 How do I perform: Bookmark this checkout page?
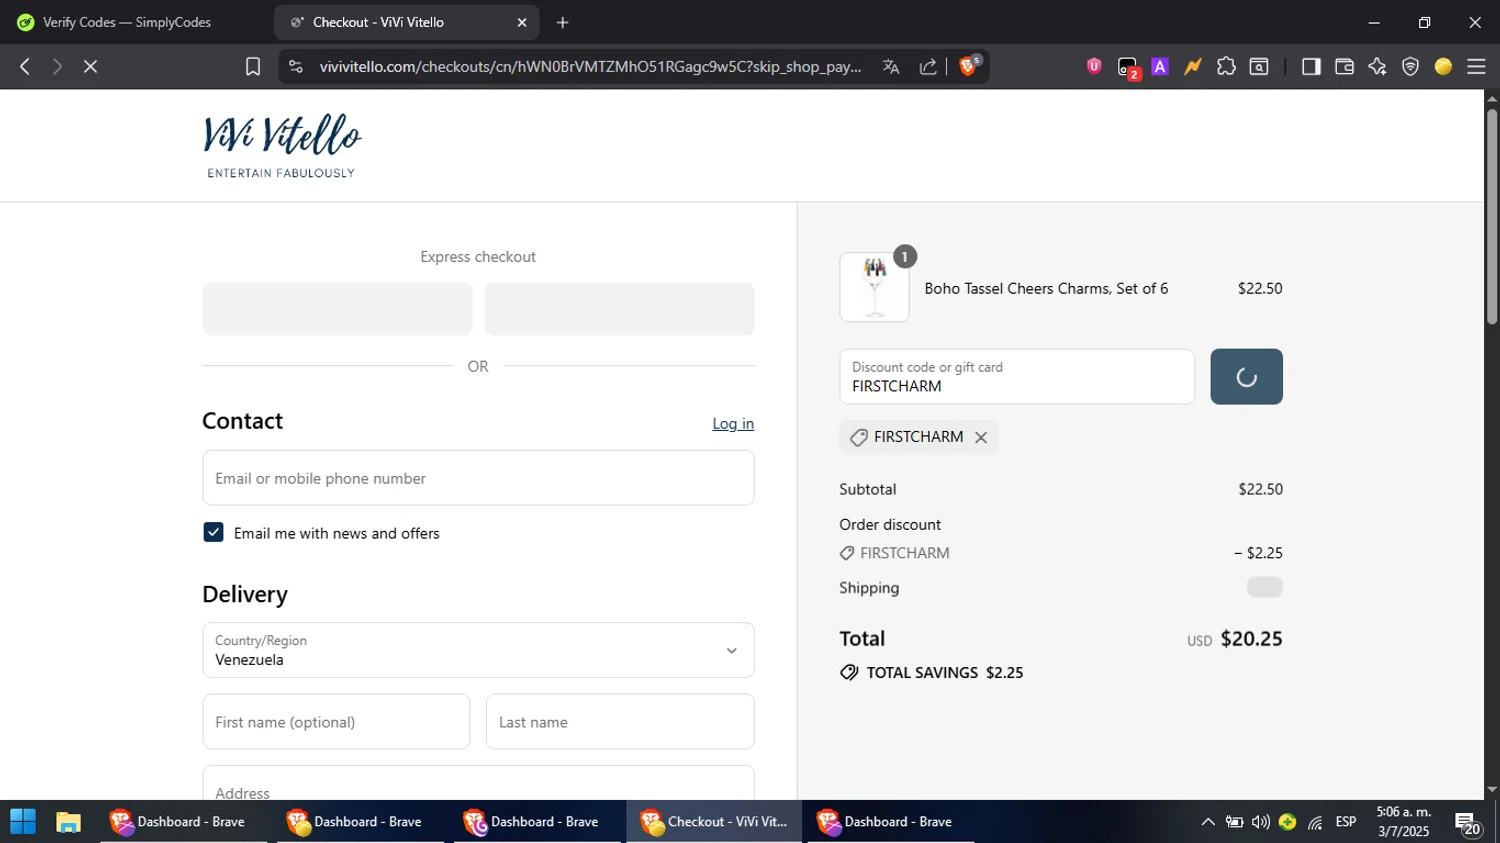click(253, 67)
